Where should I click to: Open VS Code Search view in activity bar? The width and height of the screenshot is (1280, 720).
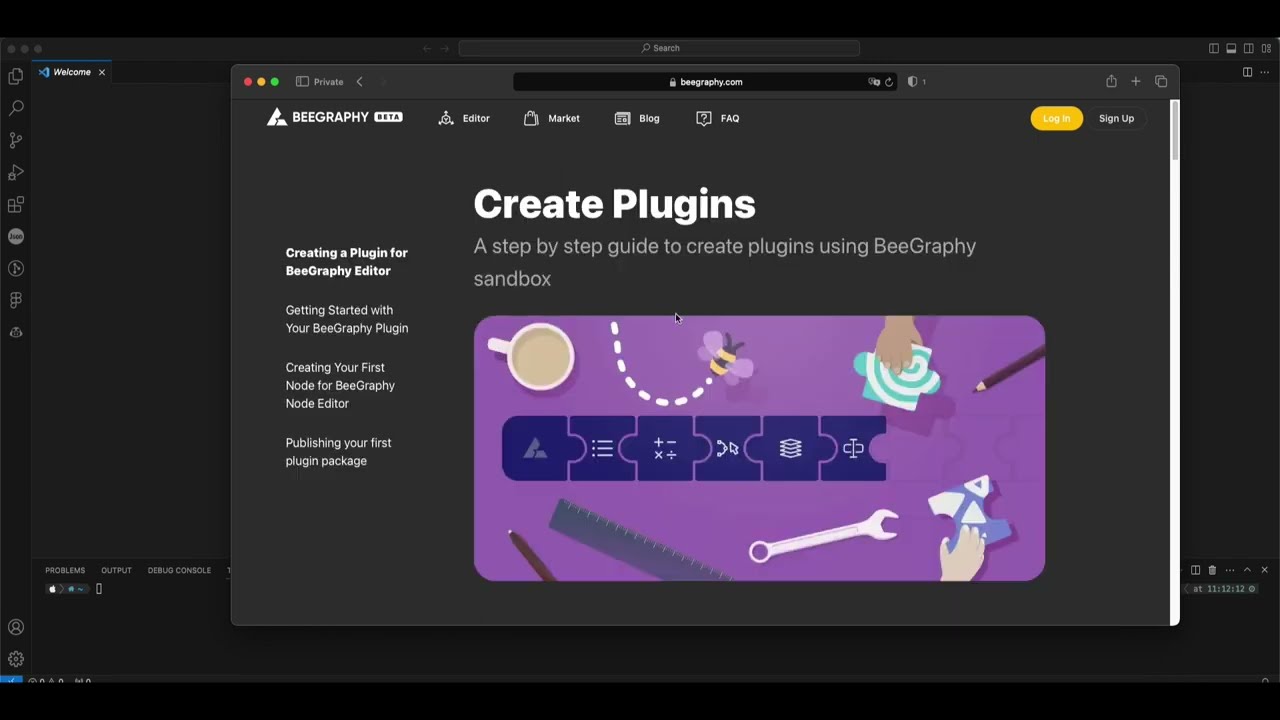16,108
